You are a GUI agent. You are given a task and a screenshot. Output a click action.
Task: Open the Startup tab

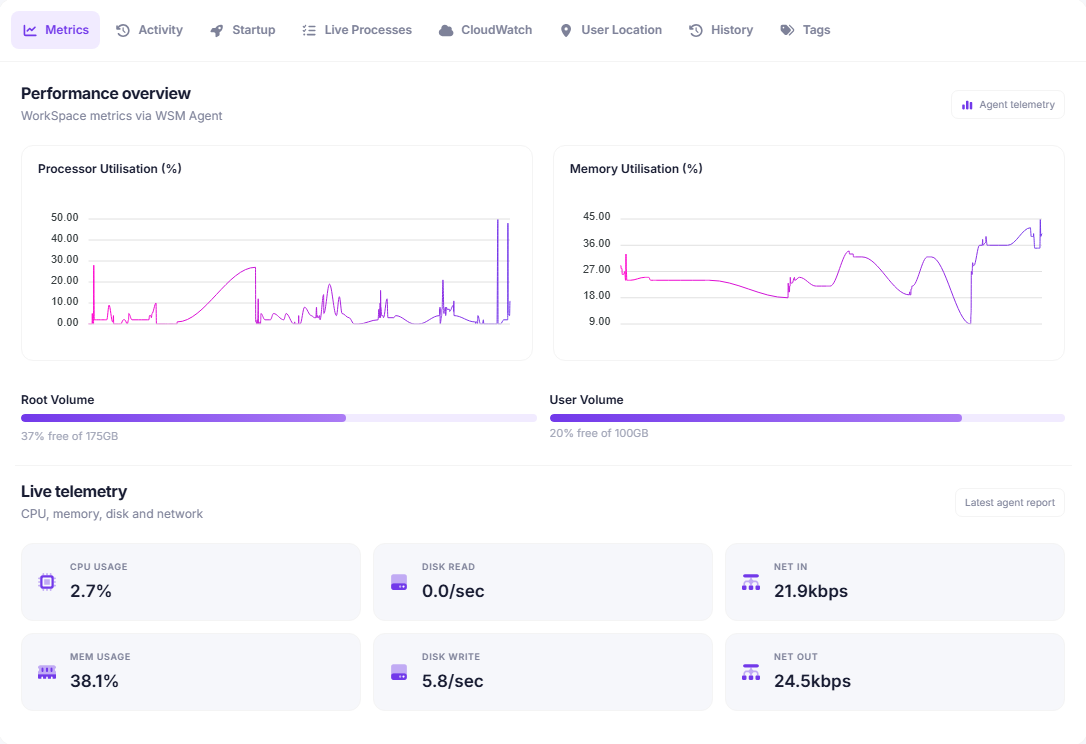click(243, 30)
